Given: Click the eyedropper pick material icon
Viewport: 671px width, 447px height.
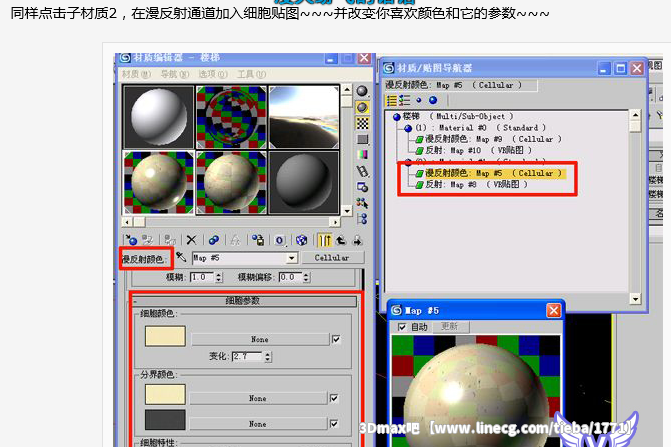Looking at the screenshot, I should [181, 257].
